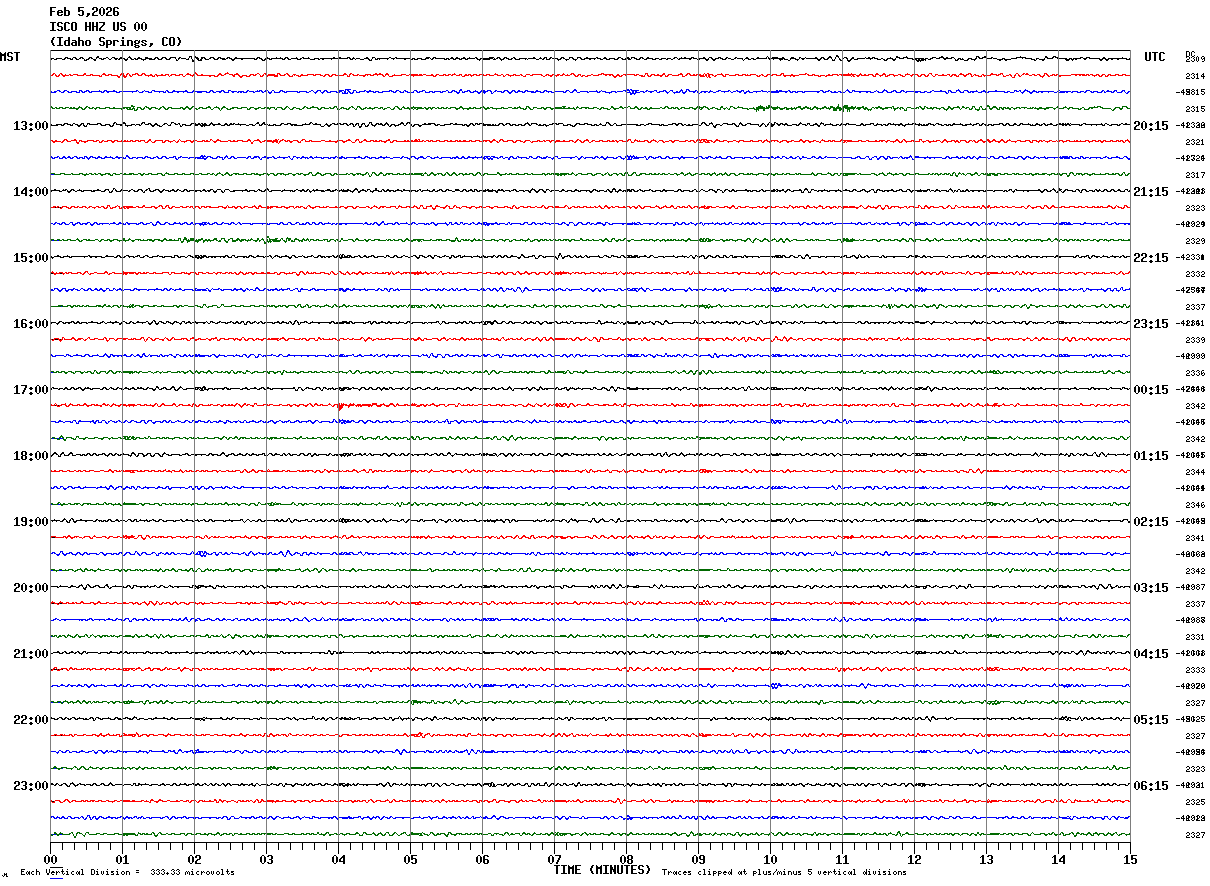Click the UTC timezone header
Viewport: 1210px width, 886px height.
coord(1155,57)
